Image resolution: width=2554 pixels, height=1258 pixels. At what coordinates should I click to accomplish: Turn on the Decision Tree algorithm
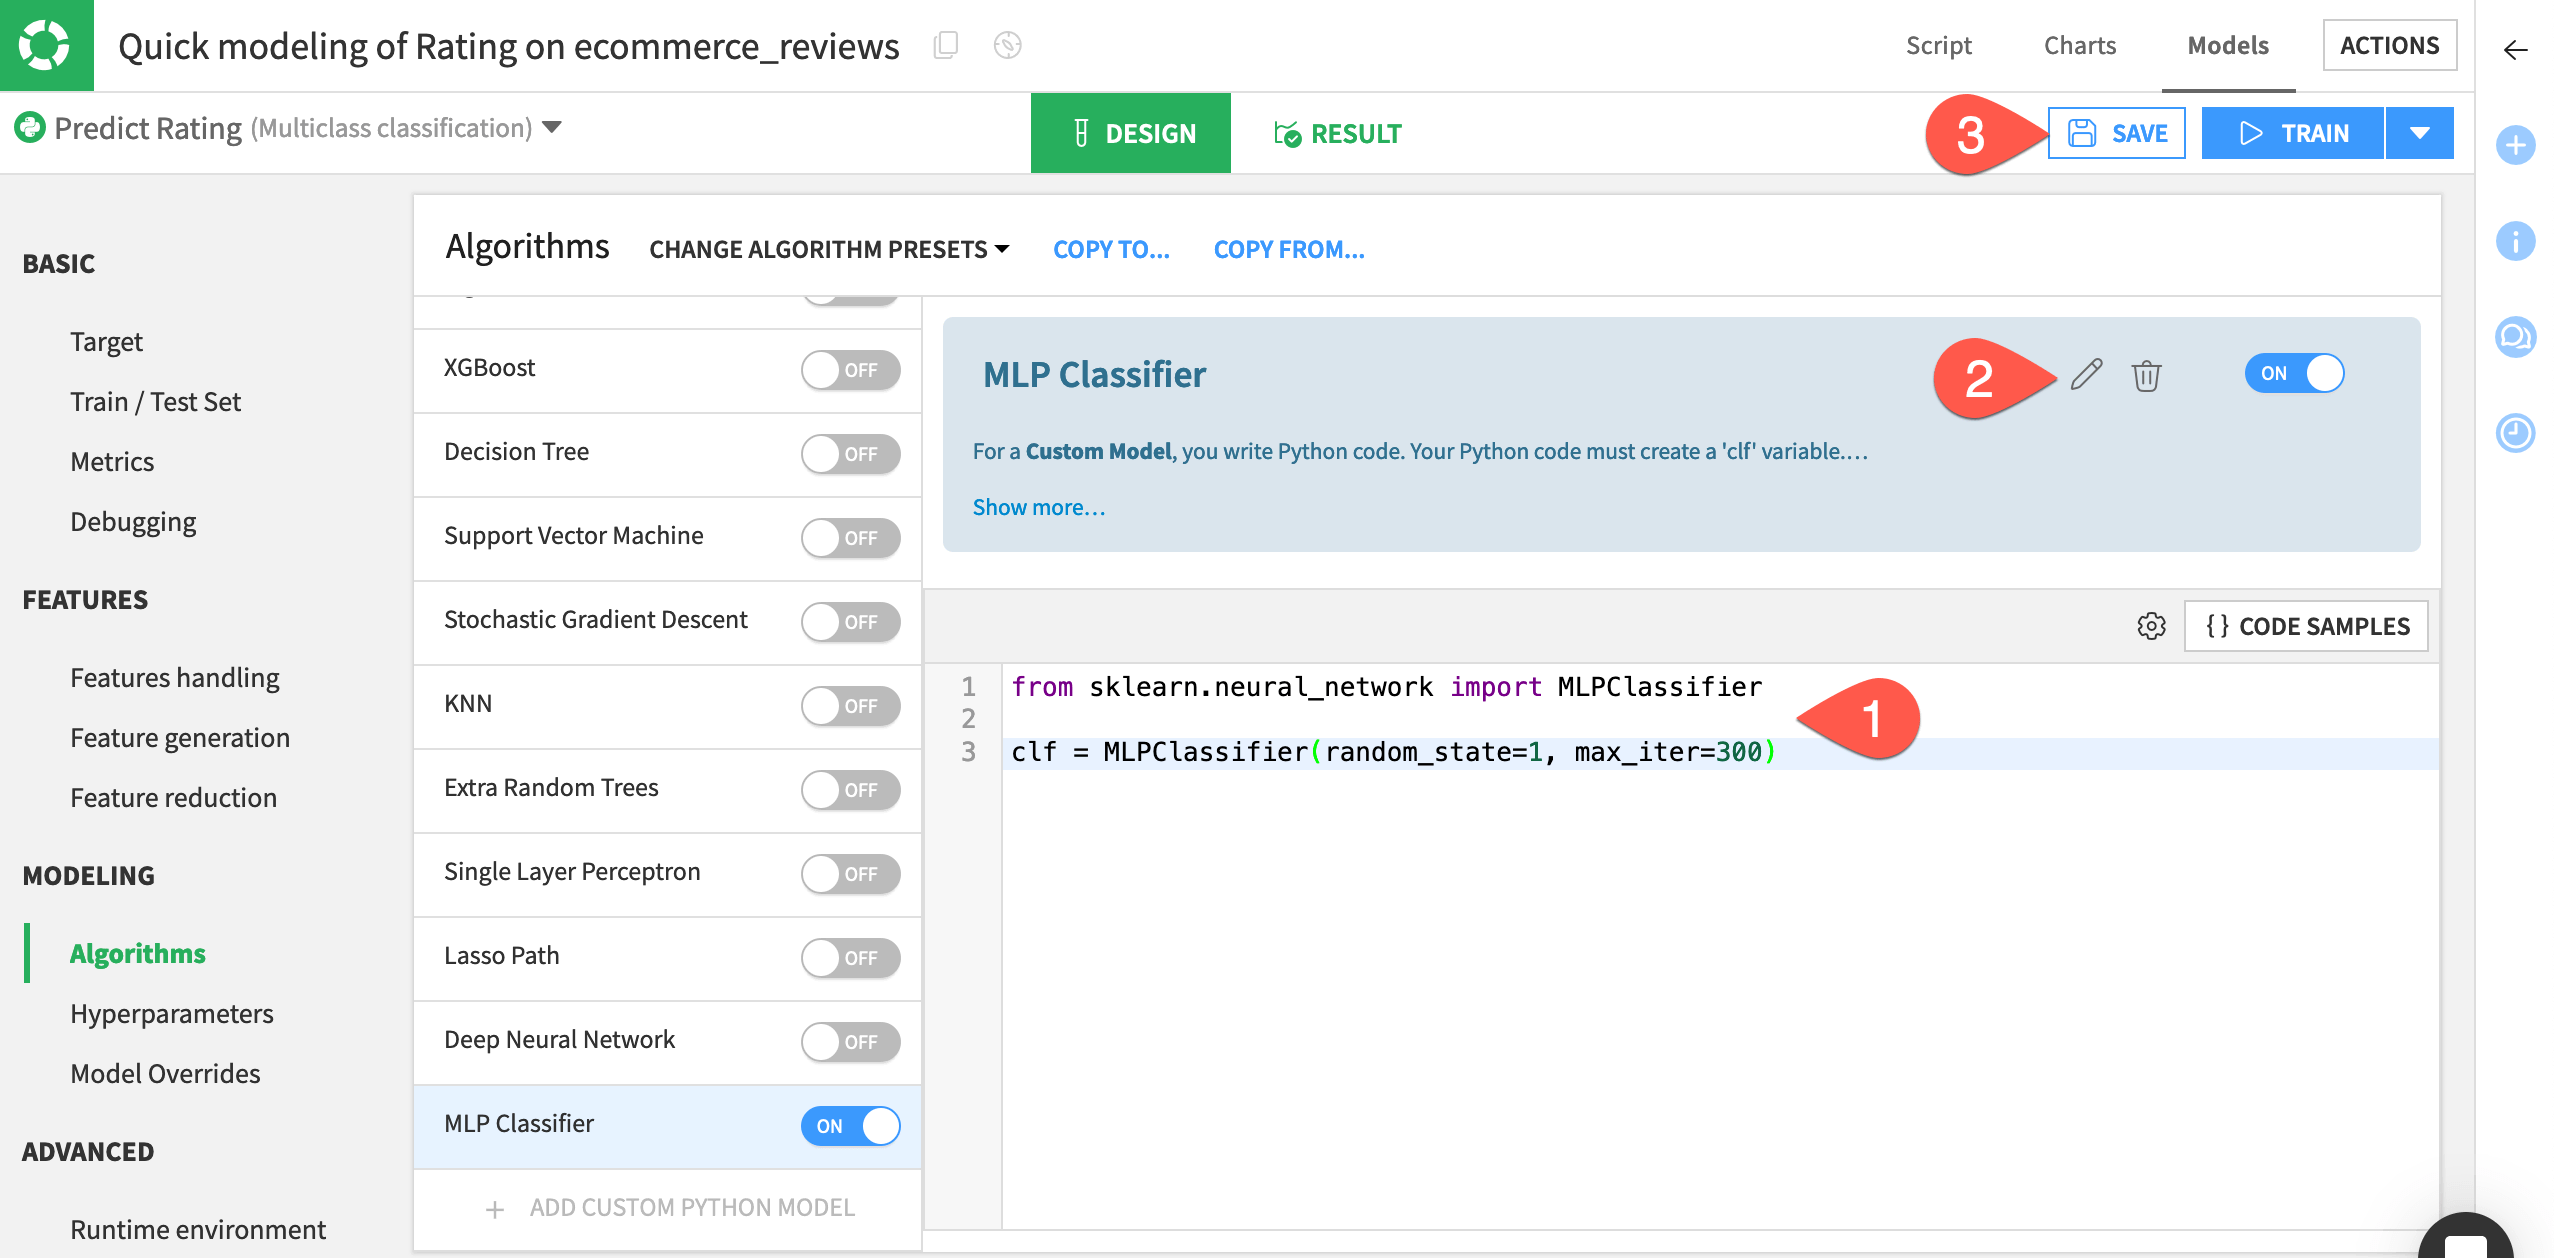point(851,453)
